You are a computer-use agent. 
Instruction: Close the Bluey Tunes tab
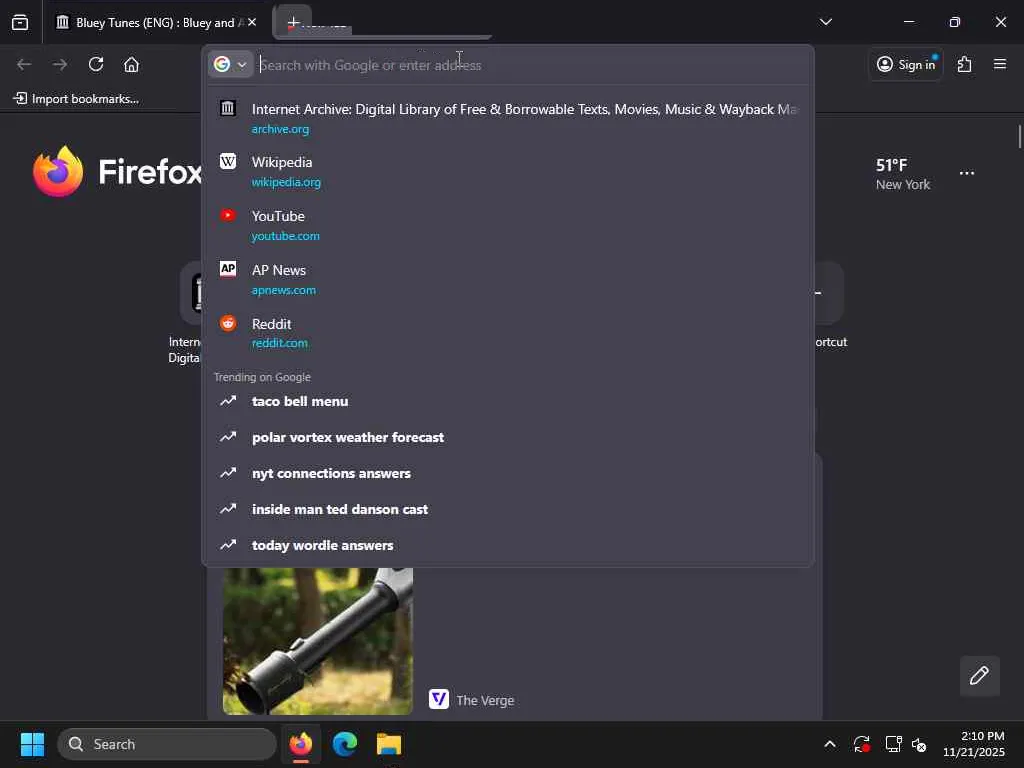pos(252,22)
